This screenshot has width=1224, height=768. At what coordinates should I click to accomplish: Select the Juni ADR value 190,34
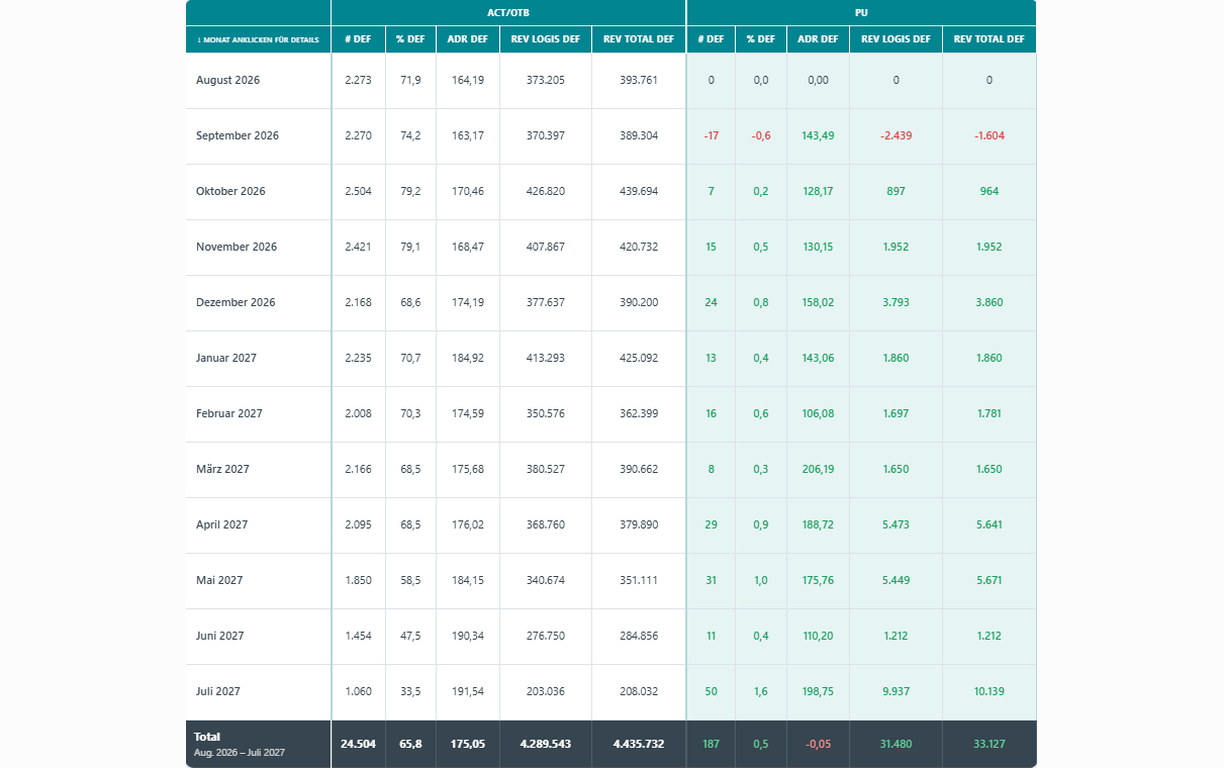click(x=467, y=636)
